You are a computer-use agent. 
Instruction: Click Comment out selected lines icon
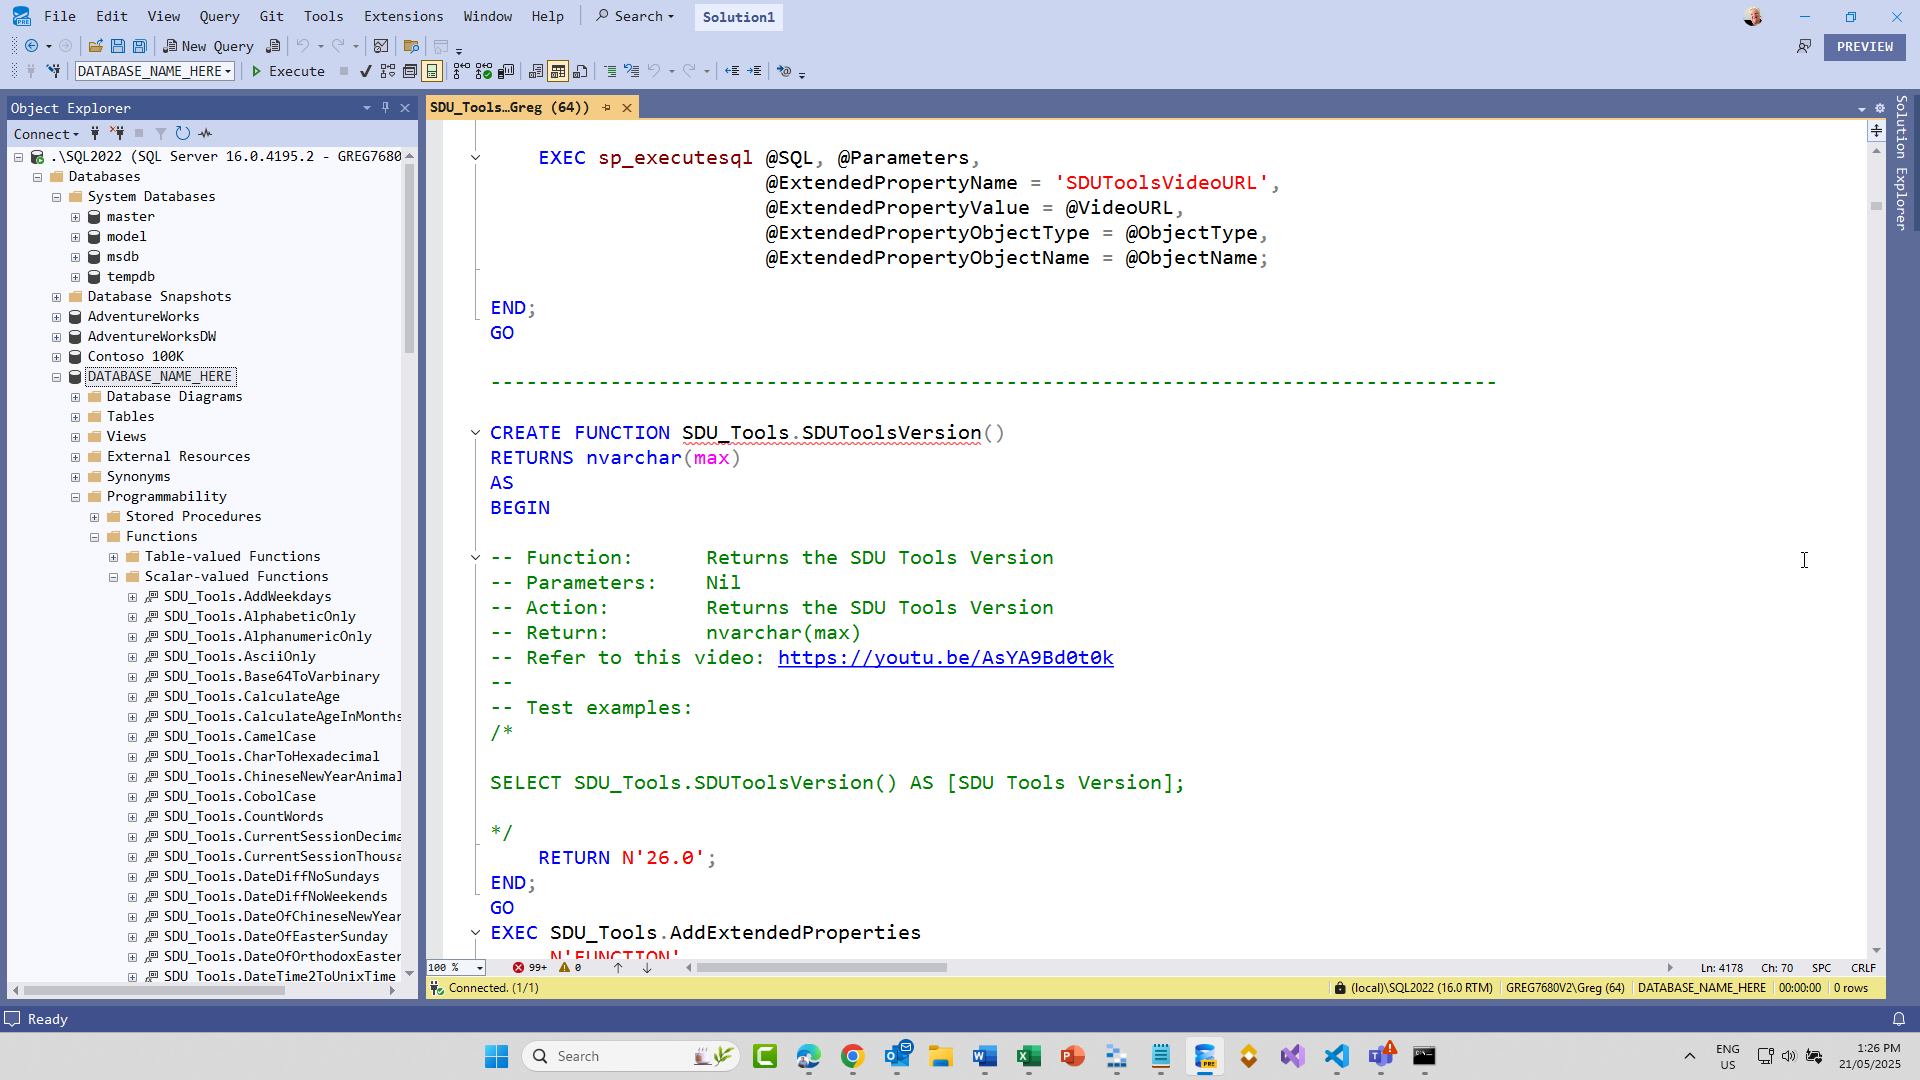pos(610,71)
